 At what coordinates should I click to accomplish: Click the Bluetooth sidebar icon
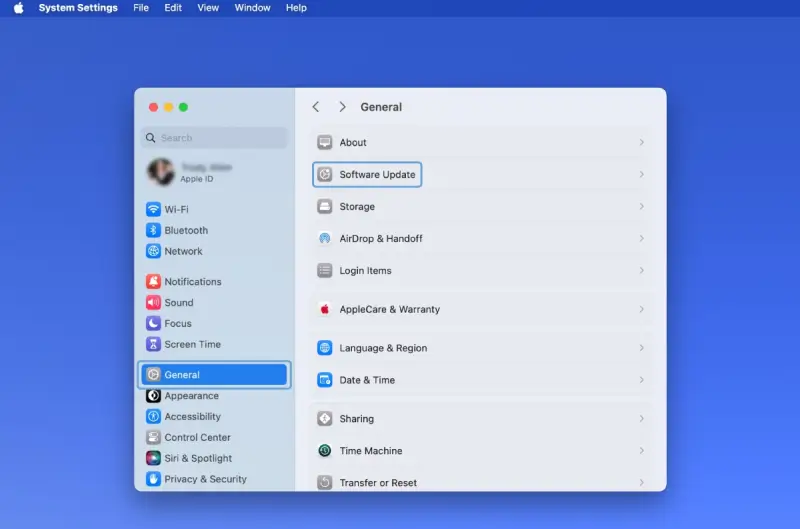[153, 230]
